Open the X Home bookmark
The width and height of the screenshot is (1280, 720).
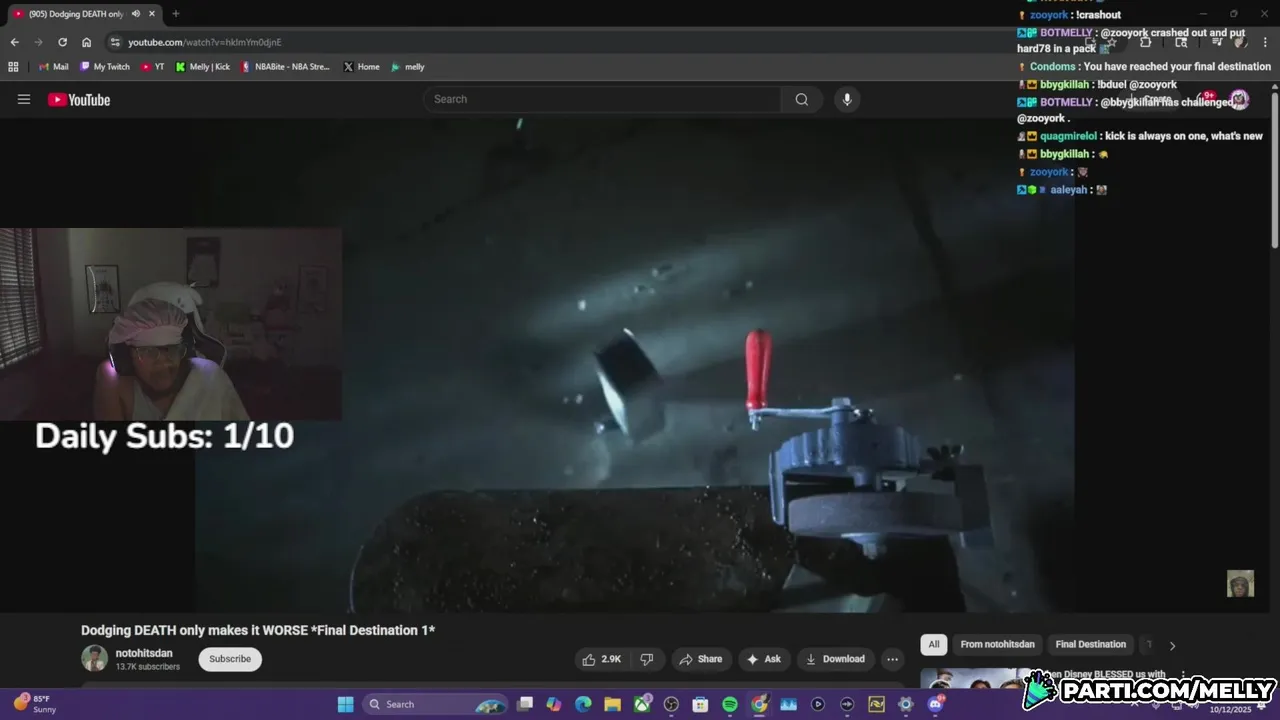(361, 67)
